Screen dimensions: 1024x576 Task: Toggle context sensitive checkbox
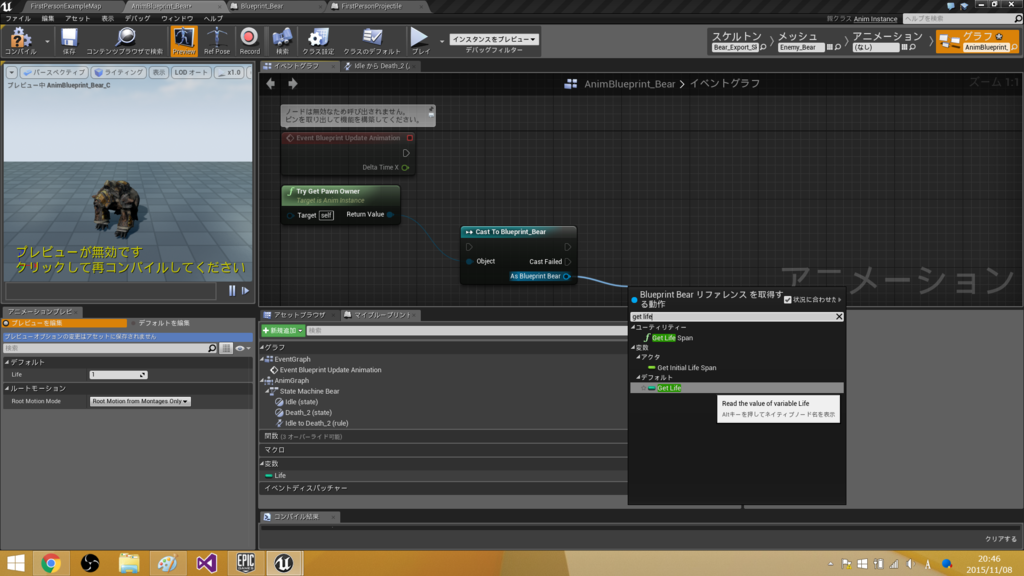coord(788,300)
